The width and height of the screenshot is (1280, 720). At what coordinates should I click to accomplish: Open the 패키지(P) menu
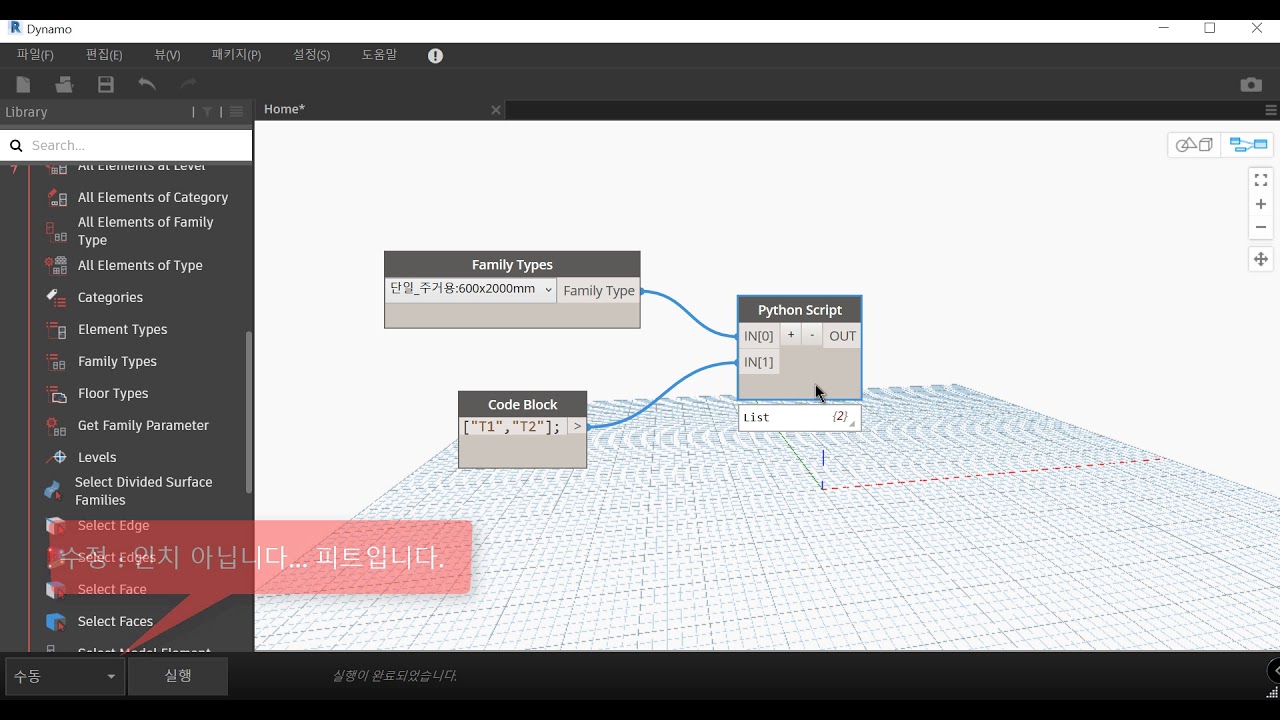(x=236, y=55)
